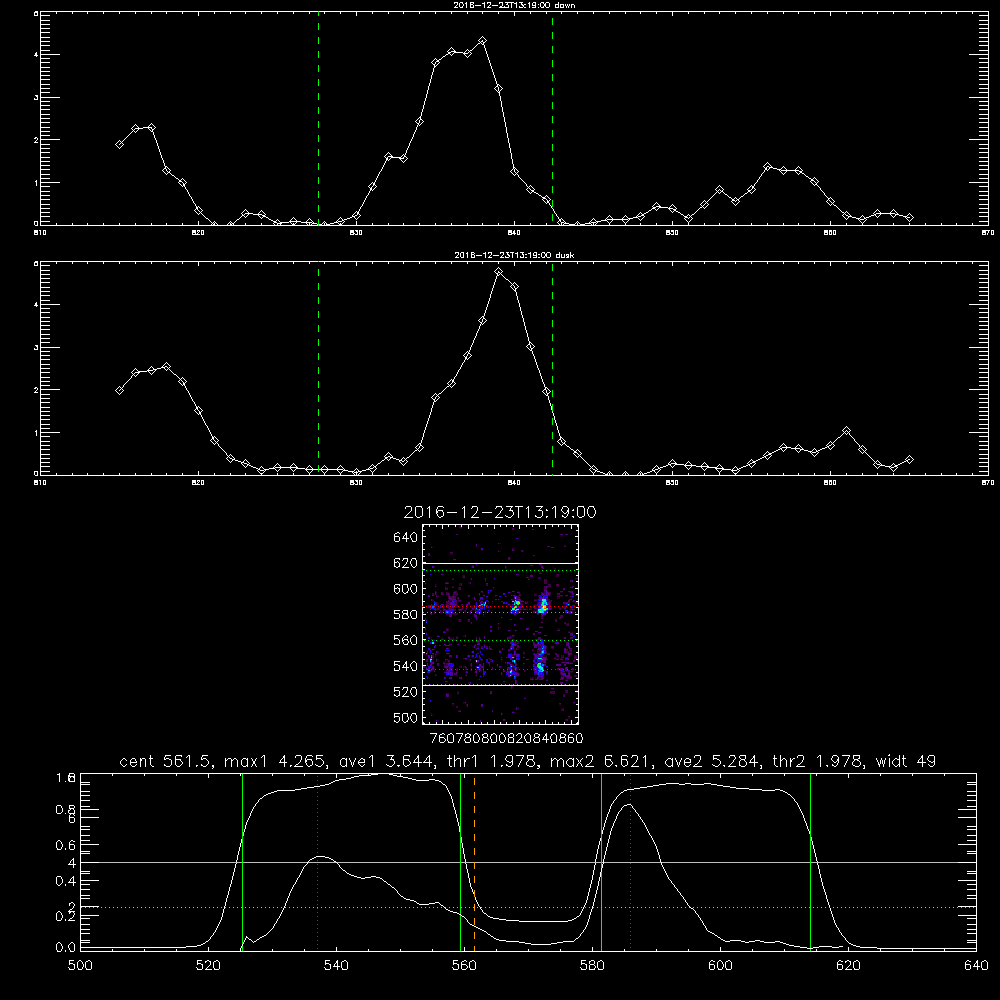Click the left green dashed line in dawn plot

click(318, 121)
